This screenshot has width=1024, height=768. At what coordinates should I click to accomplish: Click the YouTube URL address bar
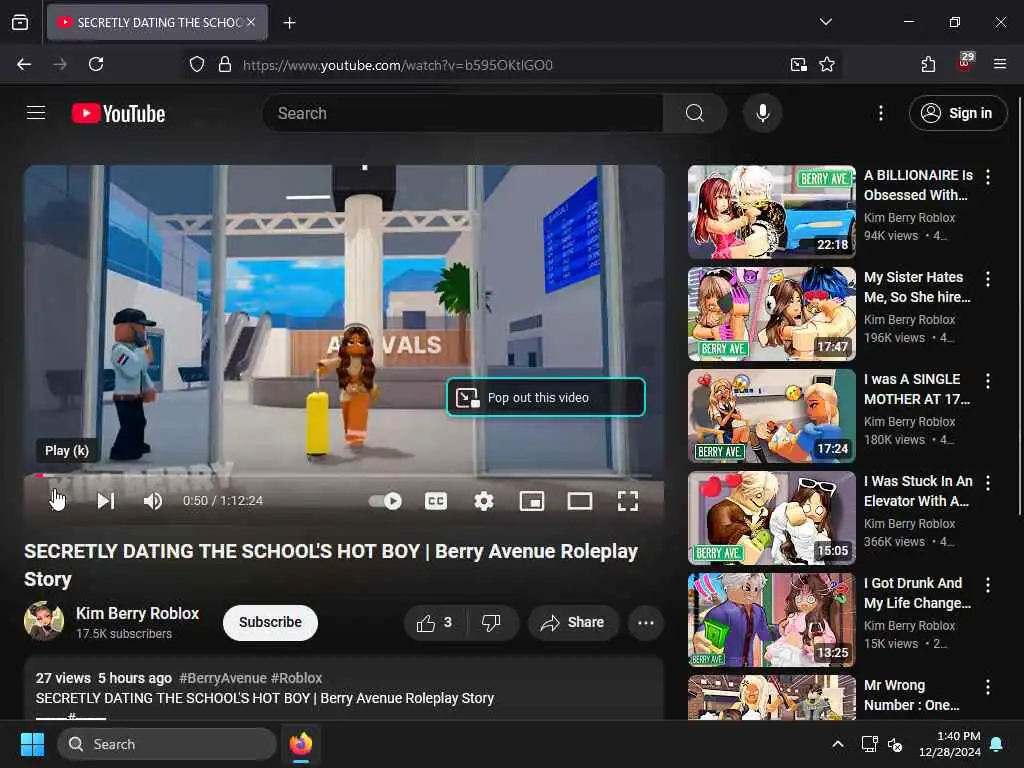tap(397, 65)
